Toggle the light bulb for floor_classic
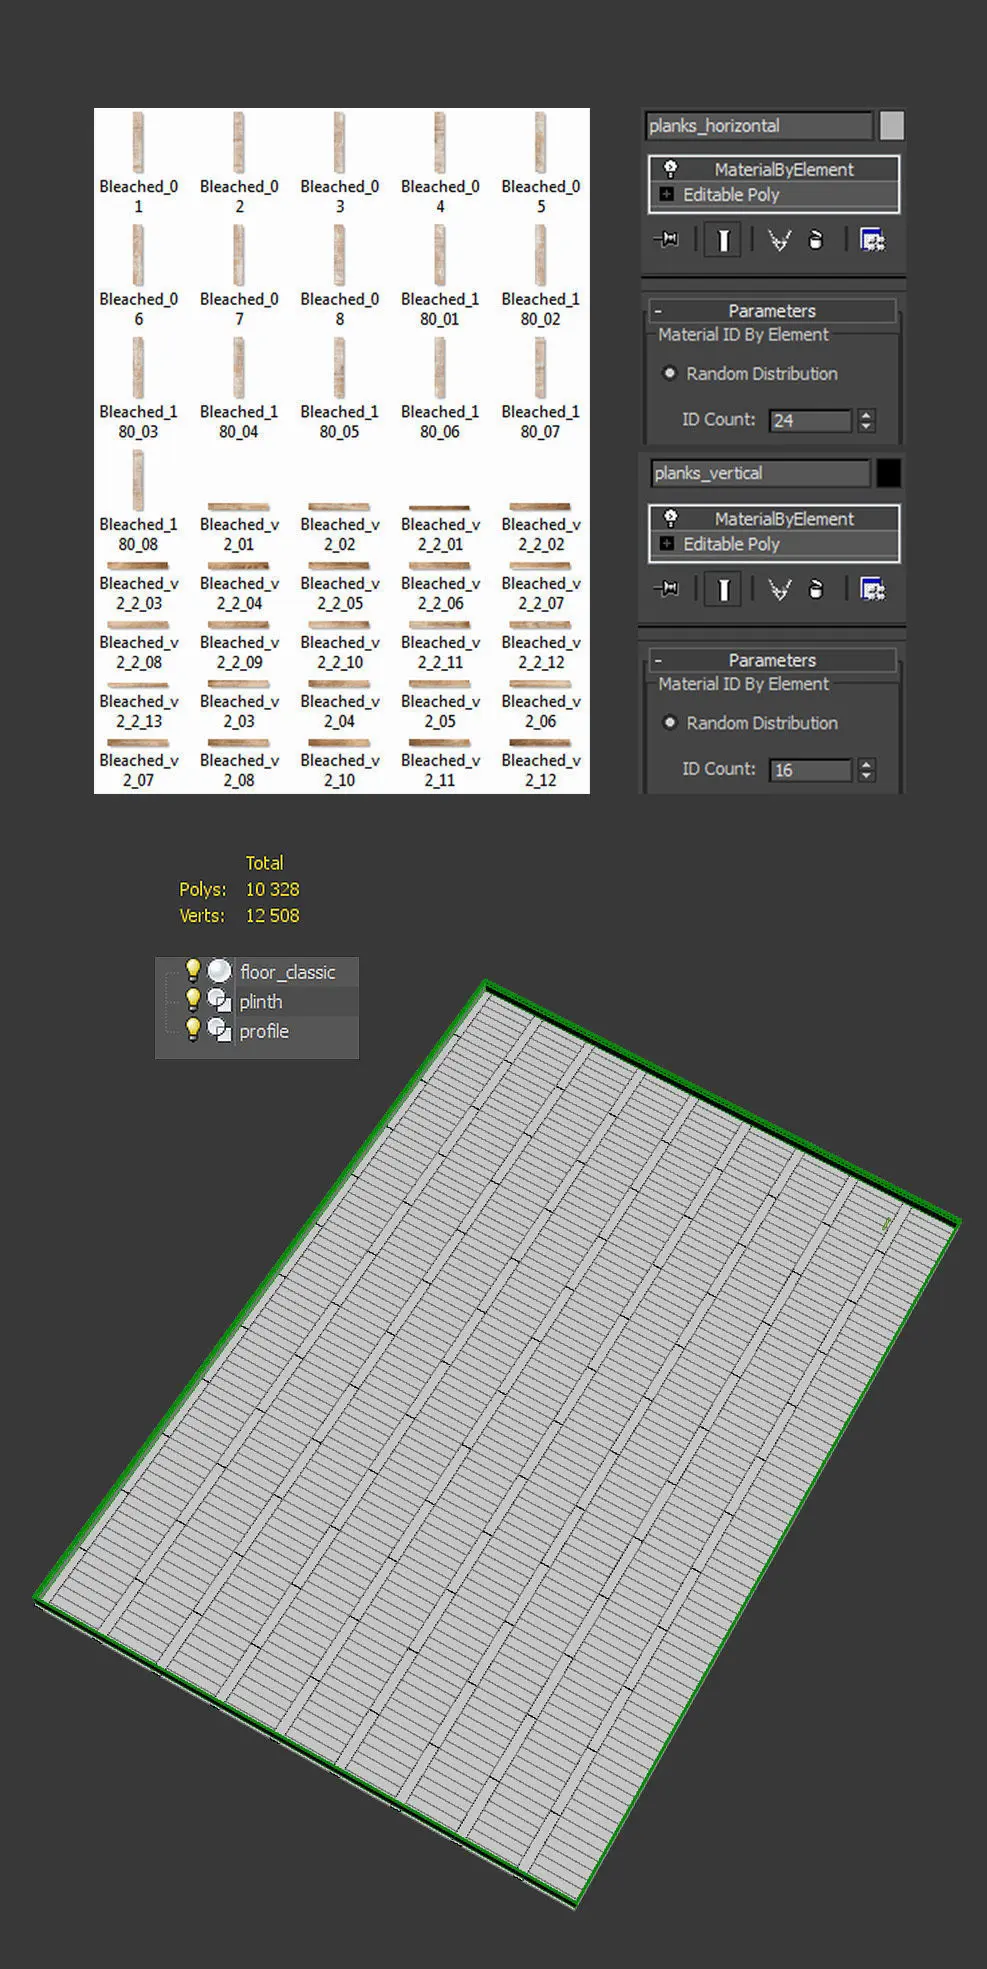The height and width of the screenshot is (1969, 987). coord(193,970)
